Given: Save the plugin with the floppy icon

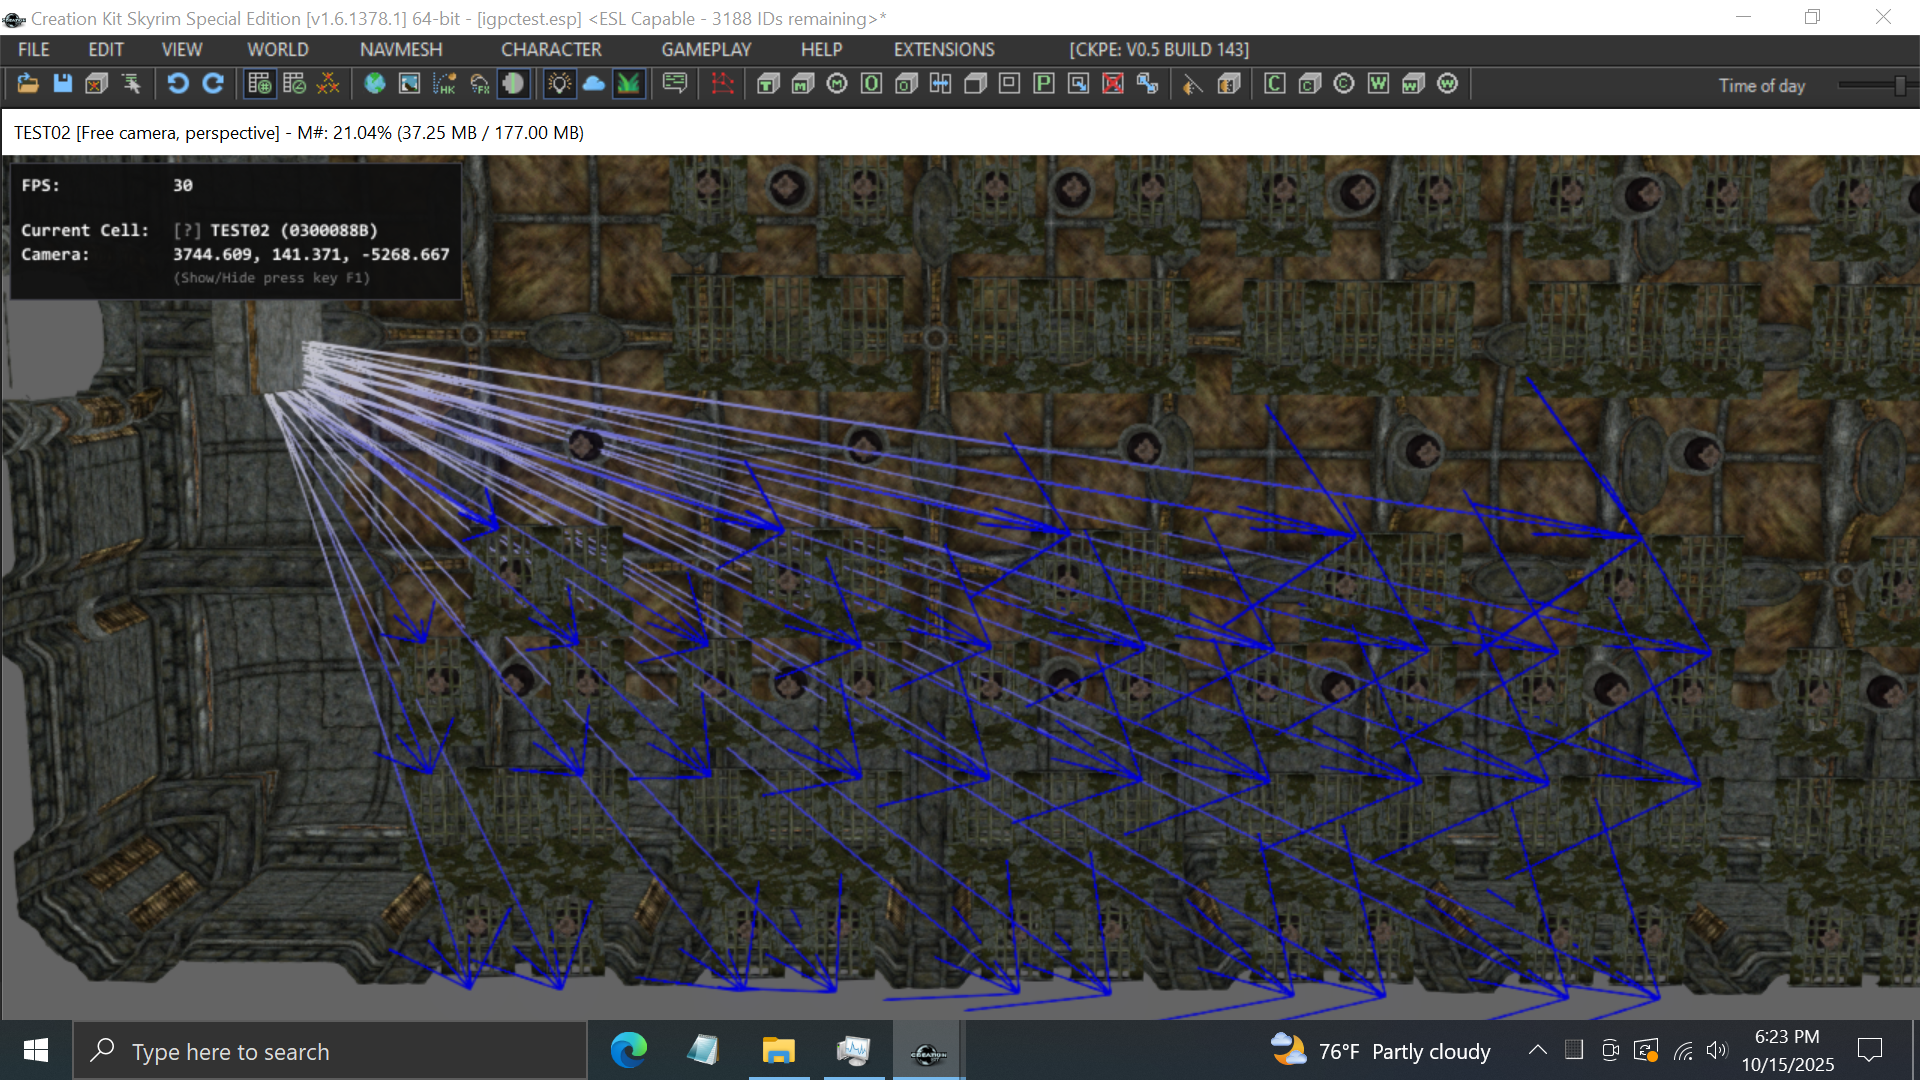Looking at the screenshot, I should 62,84.
